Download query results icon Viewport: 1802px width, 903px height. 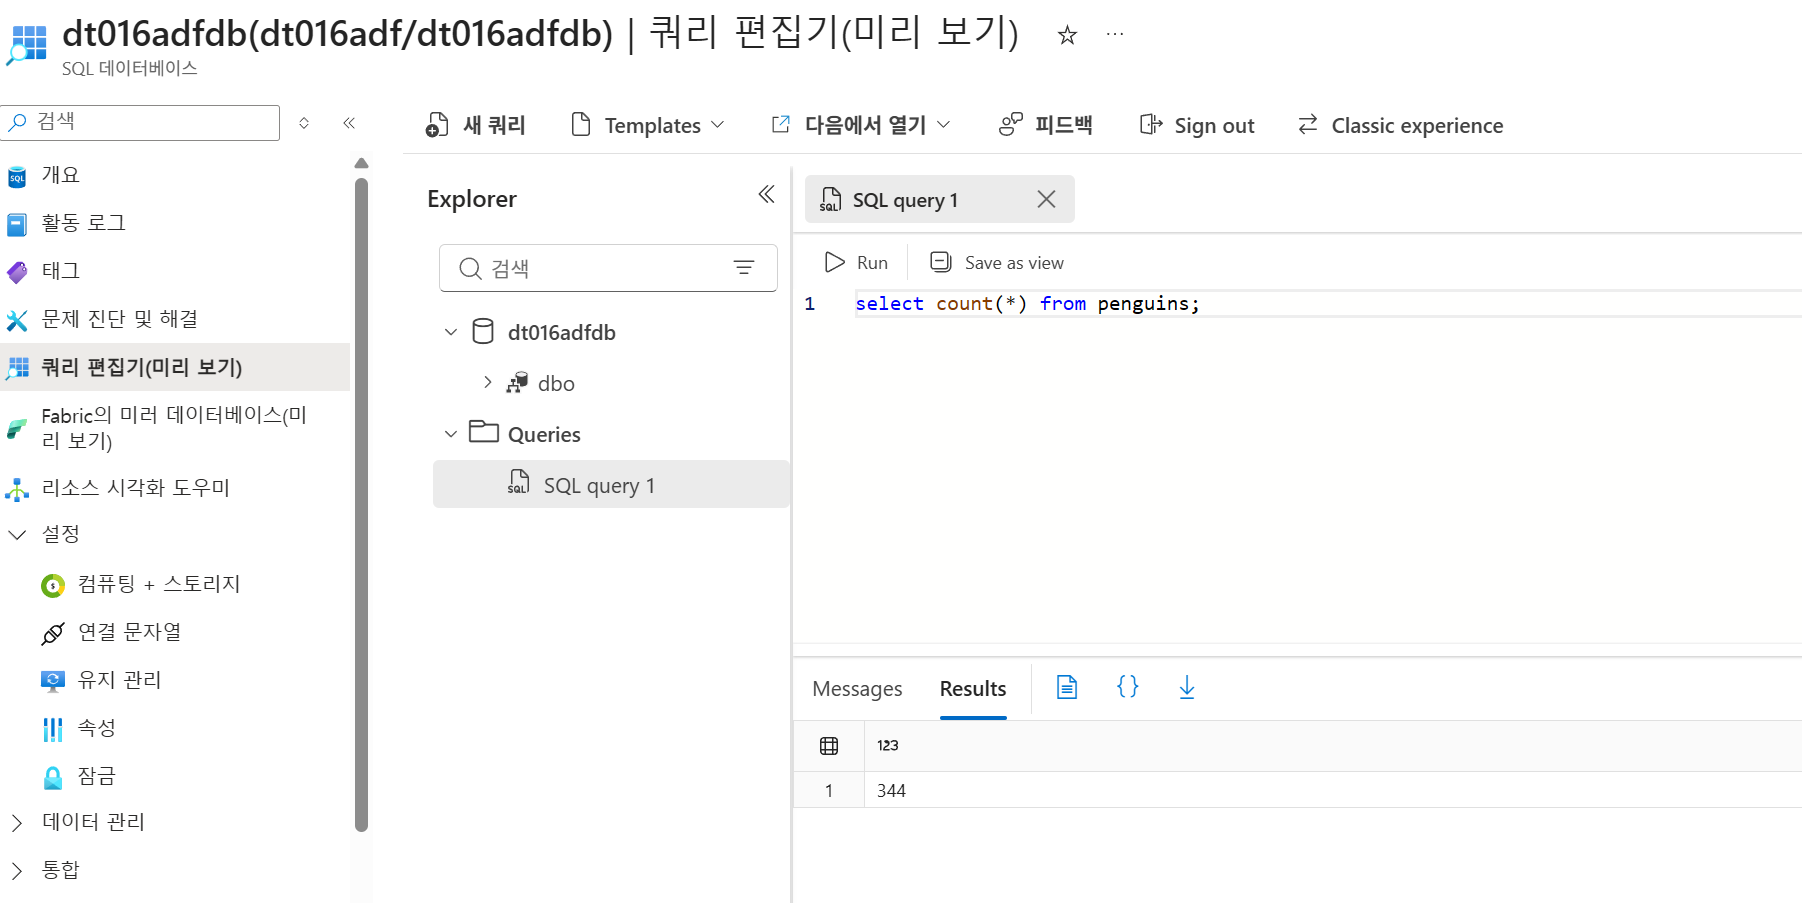(x=1187, y=687)
